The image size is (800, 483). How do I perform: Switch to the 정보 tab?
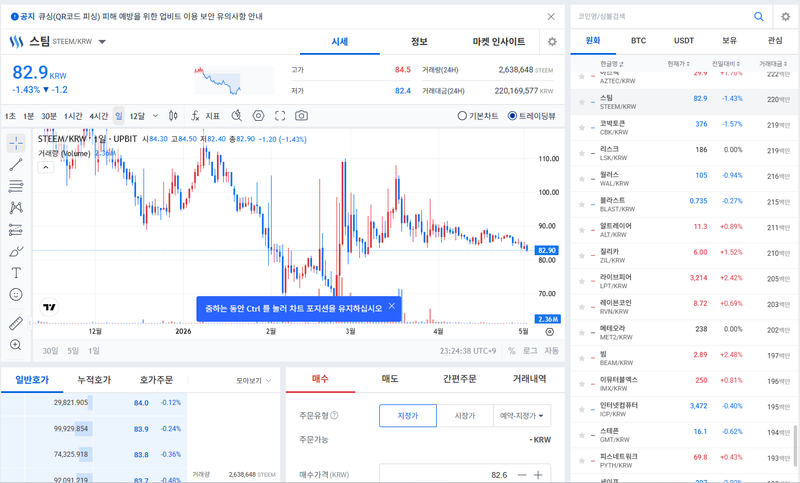pyautogui.click(x=419, y=42)
